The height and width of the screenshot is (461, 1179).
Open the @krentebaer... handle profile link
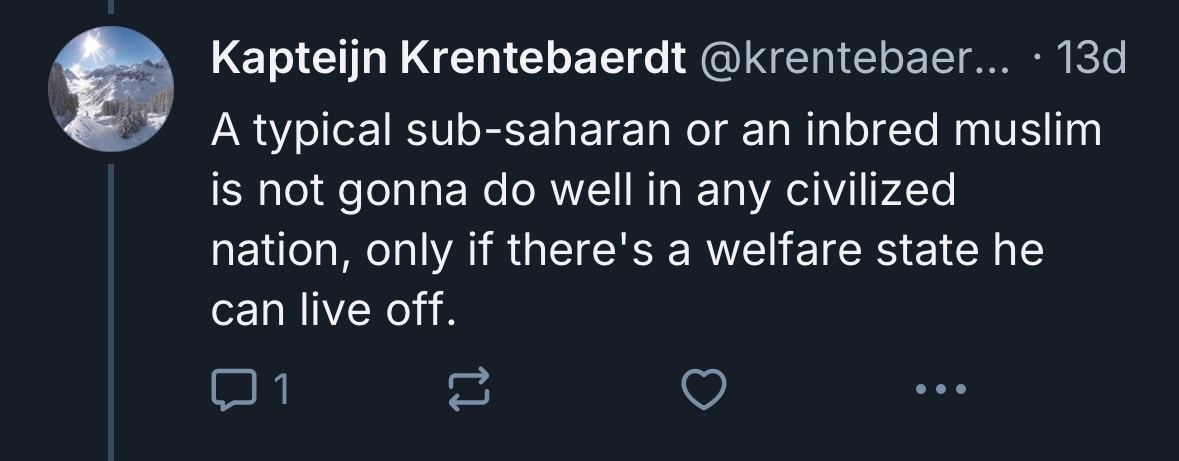845,62
